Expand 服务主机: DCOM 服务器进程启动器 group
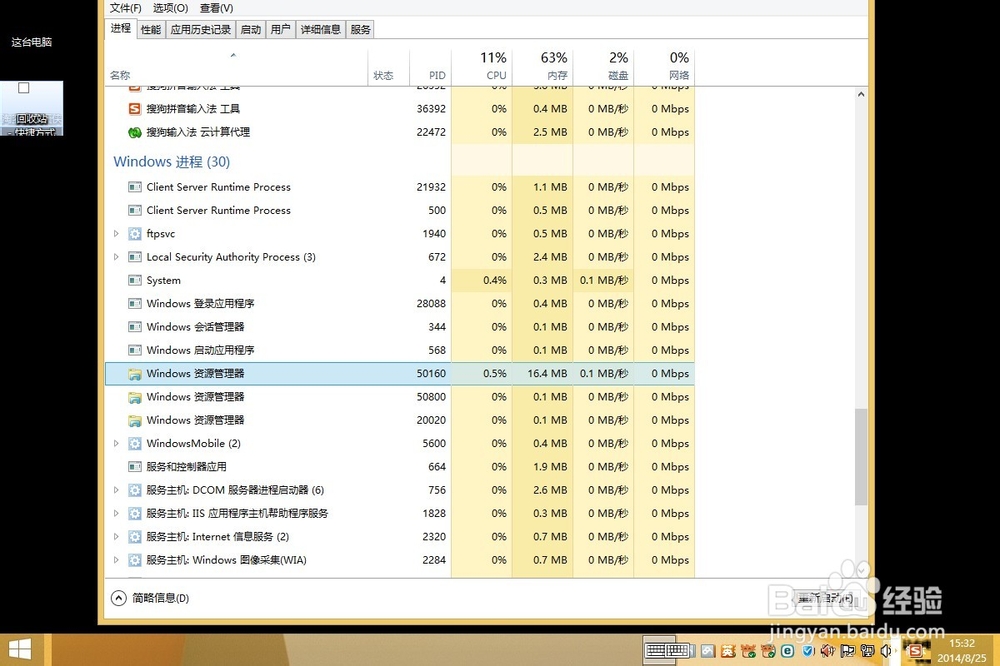Image resolution: width=1000 pixels, height=666 pixels. pyautogui.click(x=116, y=491)
